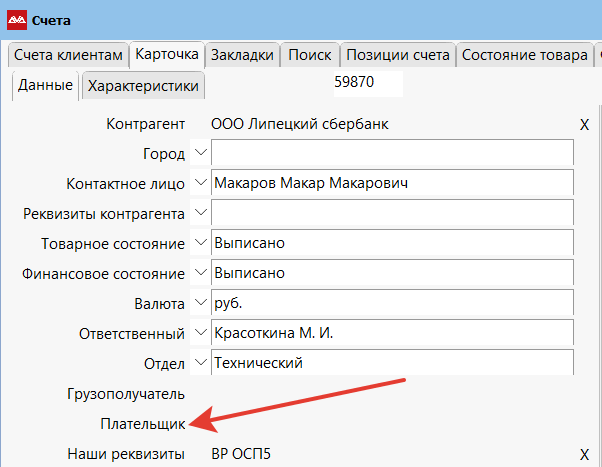Clear Наши реквизиты with the X button
Screen dimensions: 602x467
click(x=585, y=454)
